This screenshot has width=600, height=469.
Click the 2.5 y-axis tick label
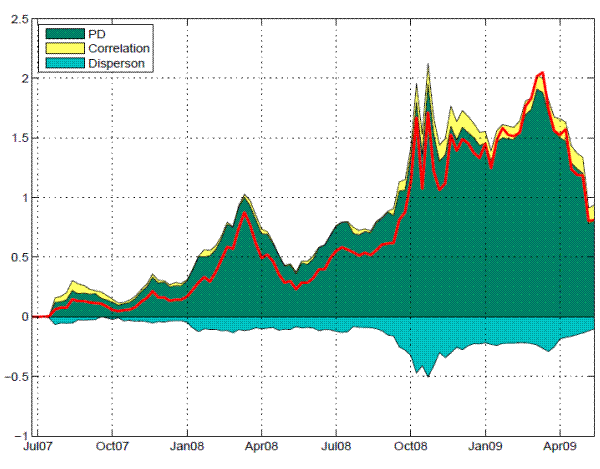tap(16, 18)
